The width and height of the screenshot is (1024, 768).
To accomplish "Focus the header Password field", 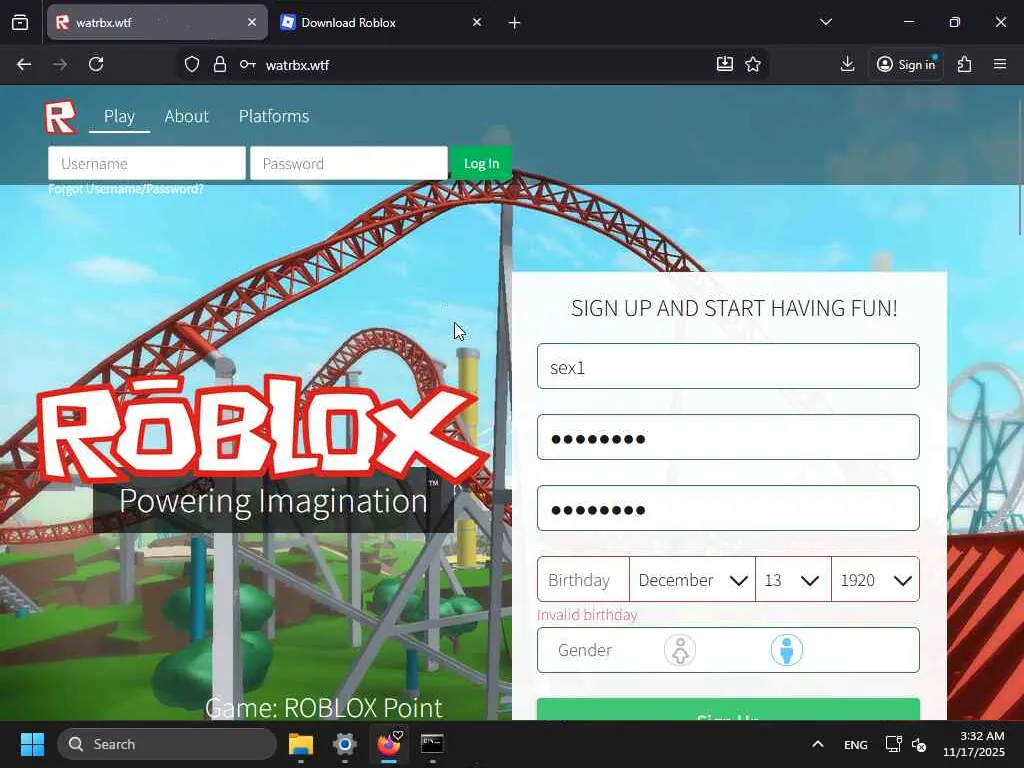I will tap(349, 163).
